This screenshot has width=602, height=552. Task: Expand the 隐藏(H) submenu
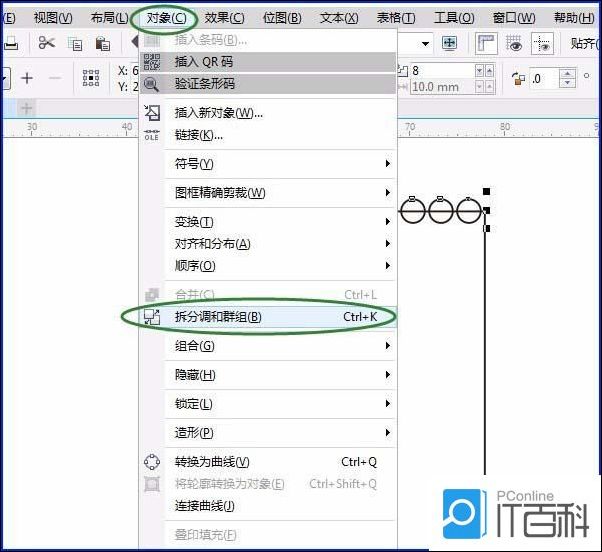tap(268, 375)
